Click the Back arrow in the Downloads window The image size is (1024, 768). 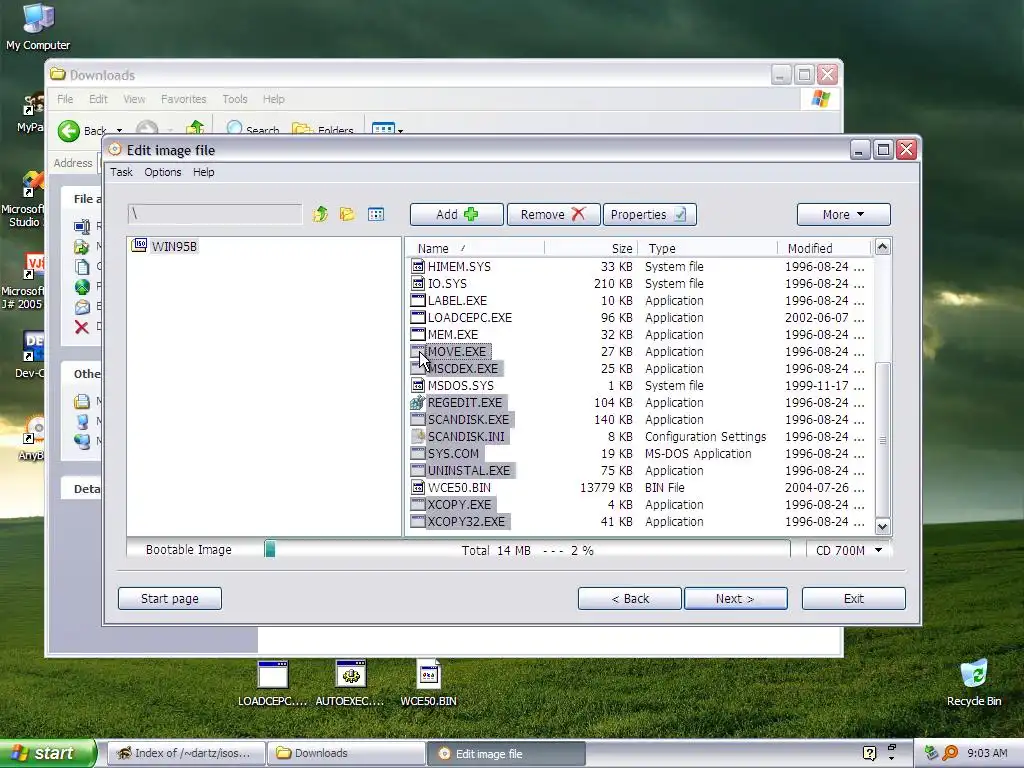(x=69, y=131)
